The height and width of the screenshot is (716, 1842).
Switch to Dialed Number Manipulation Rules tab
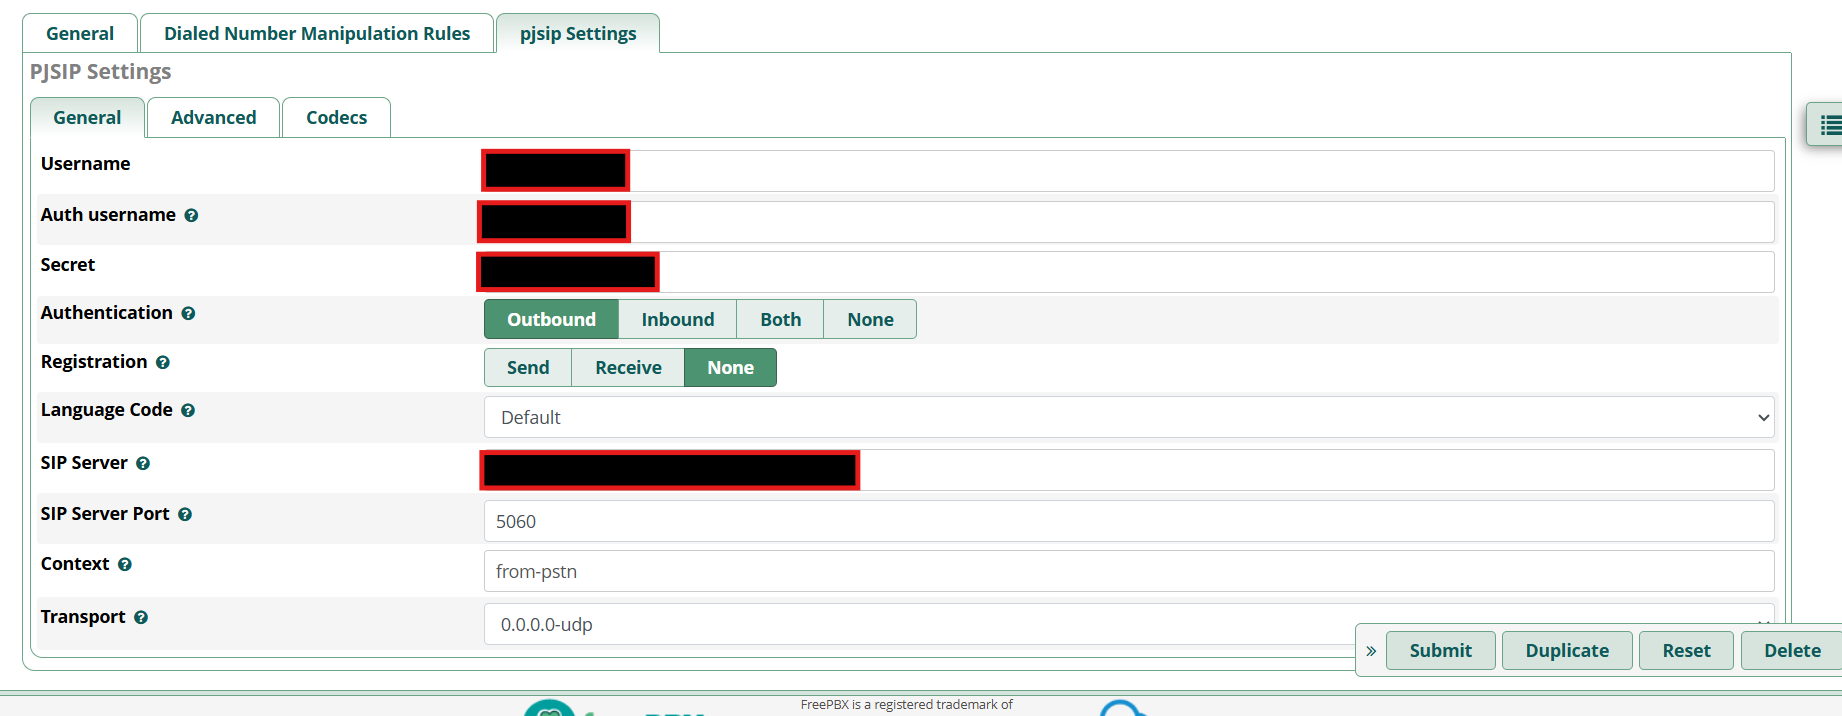click(317, 33)
